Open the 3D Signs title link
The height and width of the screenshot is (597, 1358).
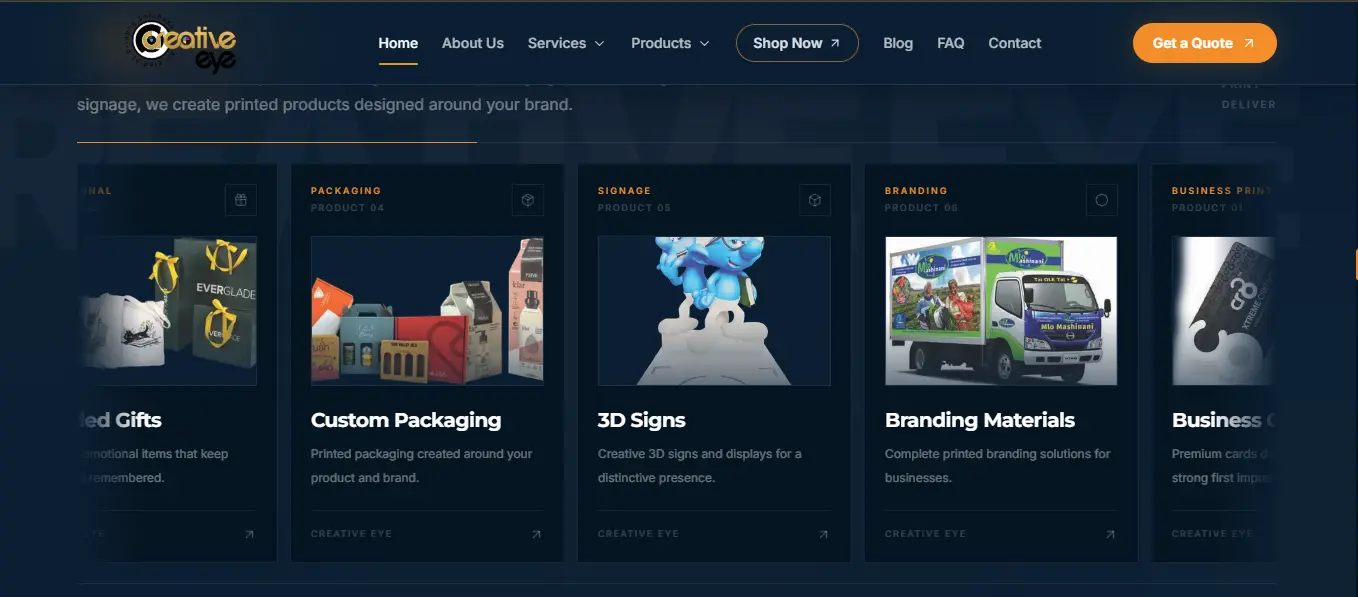[642, 420]
